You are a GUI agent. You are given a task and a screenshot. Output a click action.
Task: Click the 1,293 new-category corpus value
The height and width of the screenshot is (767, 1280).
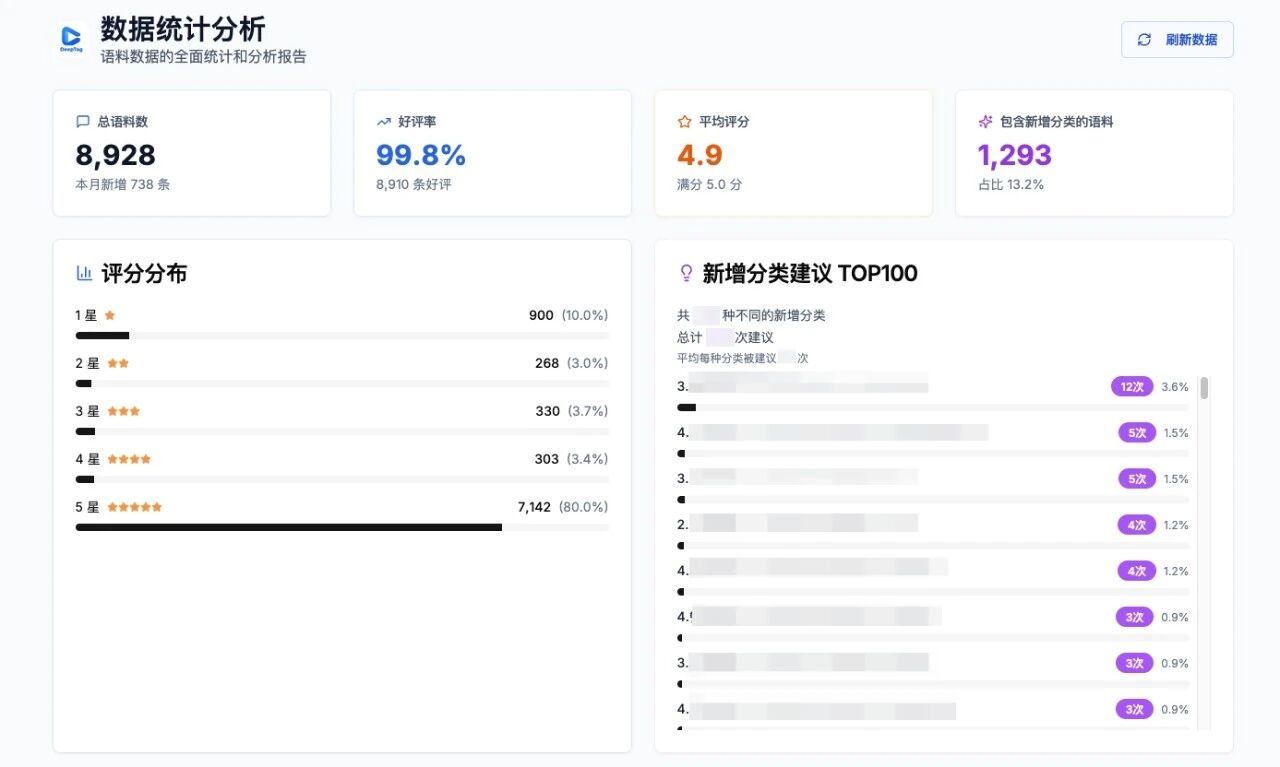coord(1014,155)
